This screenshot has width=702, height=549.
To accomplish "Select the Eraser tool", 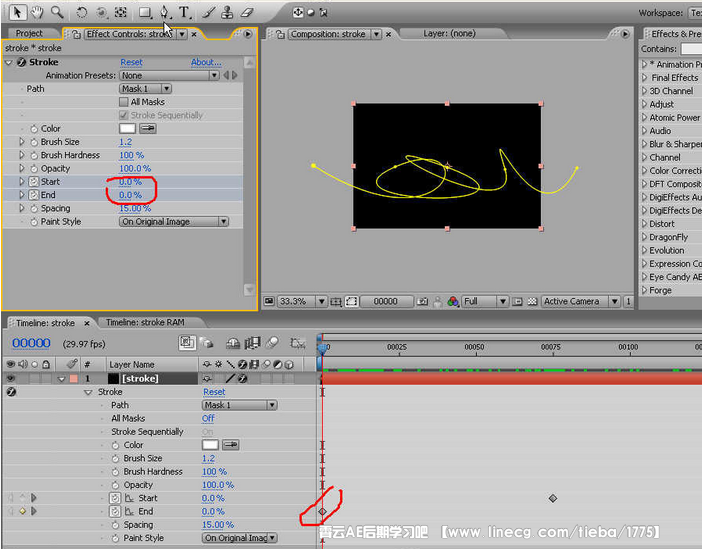I will coord(247,13).
